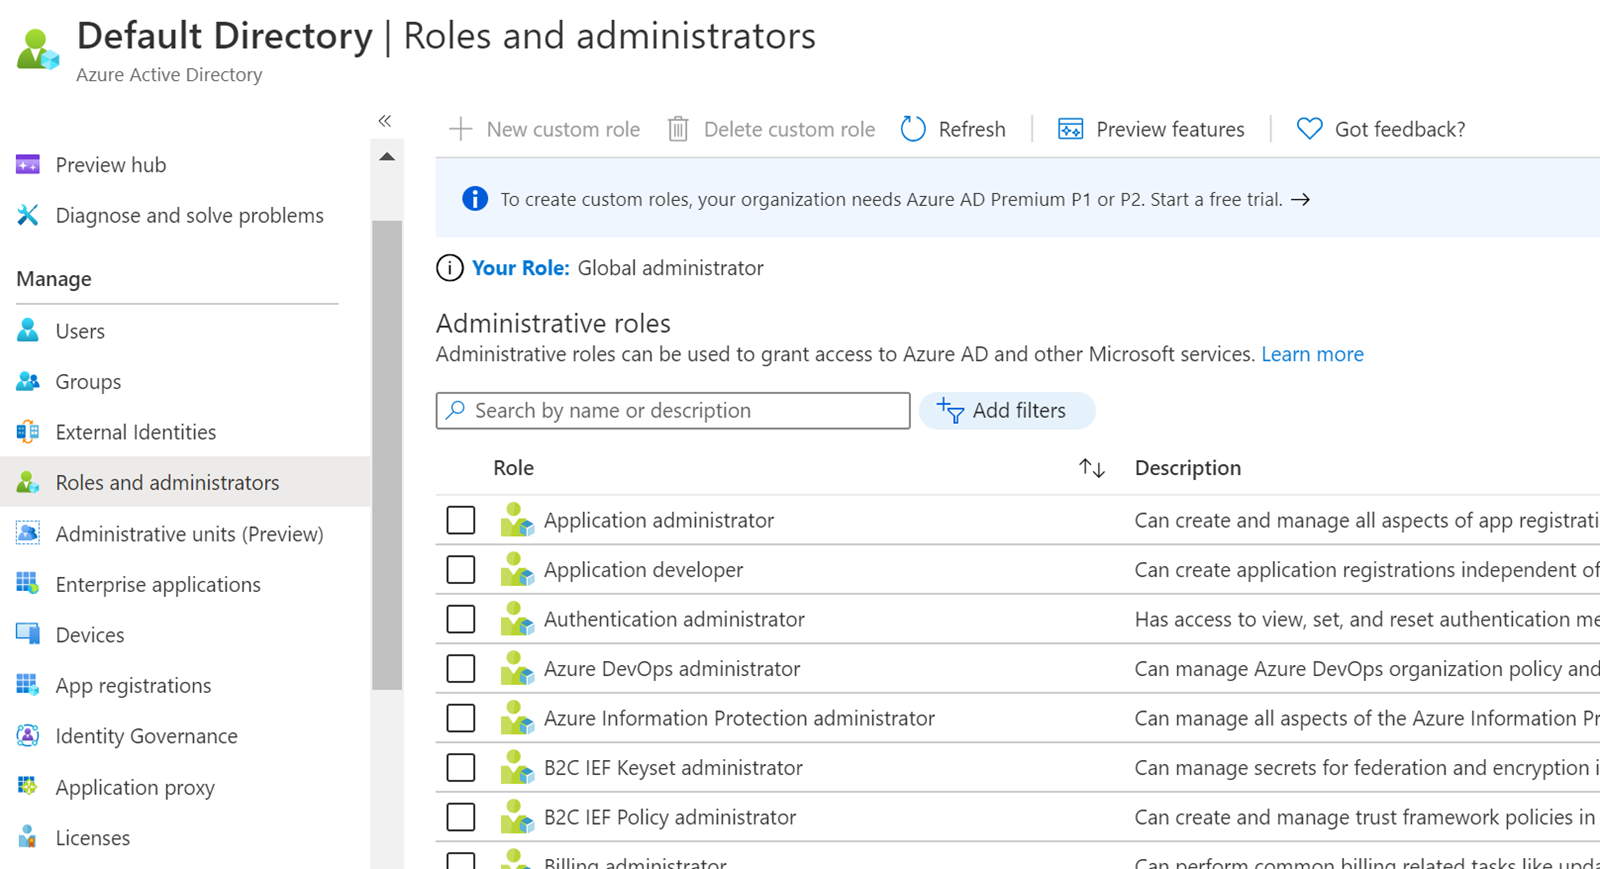Click the External Identities icon
The image size is (1600, 869).
click(x=28, y=432)
